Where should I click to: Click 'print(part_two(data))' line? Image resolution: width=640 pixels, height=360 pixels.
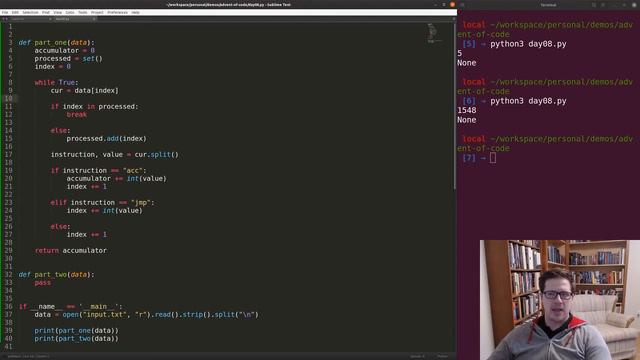[76, 339]
